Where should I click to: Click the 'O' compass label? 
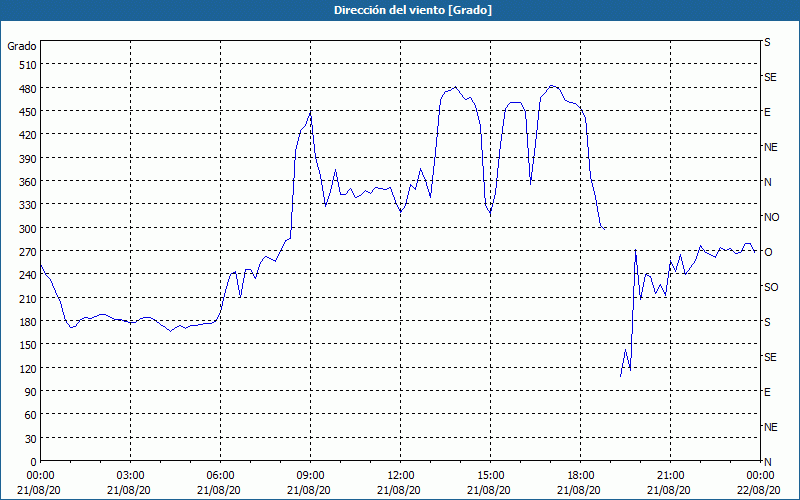(x=768, y=252)
